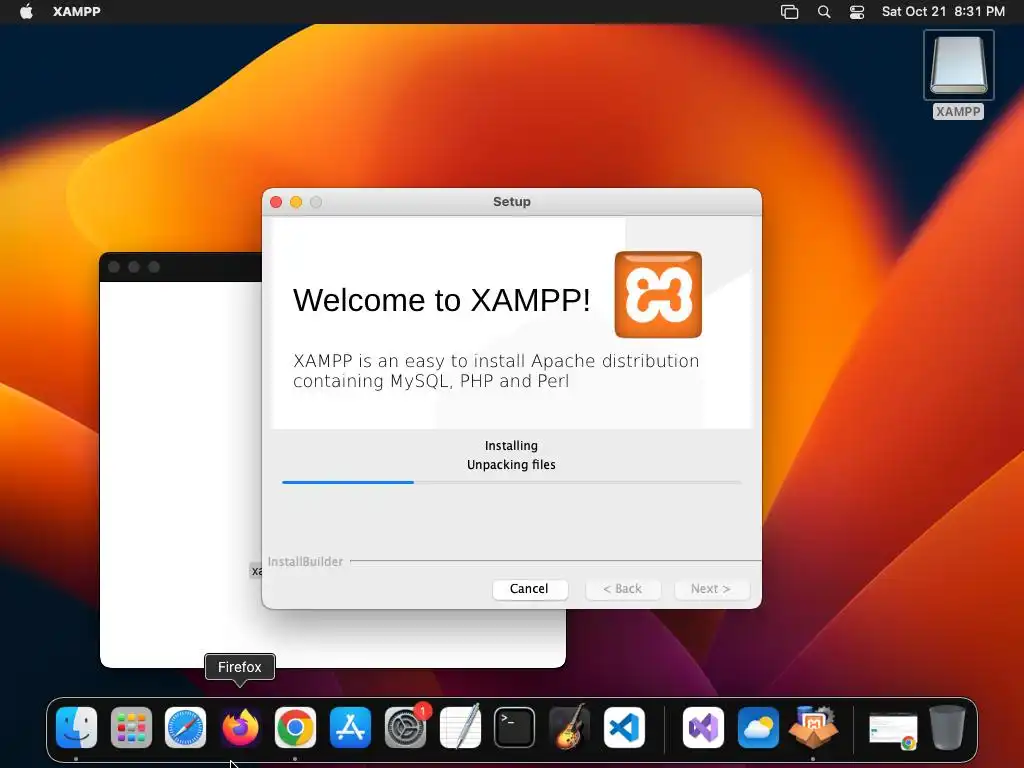Screen dimensions: 1024x768
Task: Launch Safari from the Dock
Action: [x=185, y=727]
